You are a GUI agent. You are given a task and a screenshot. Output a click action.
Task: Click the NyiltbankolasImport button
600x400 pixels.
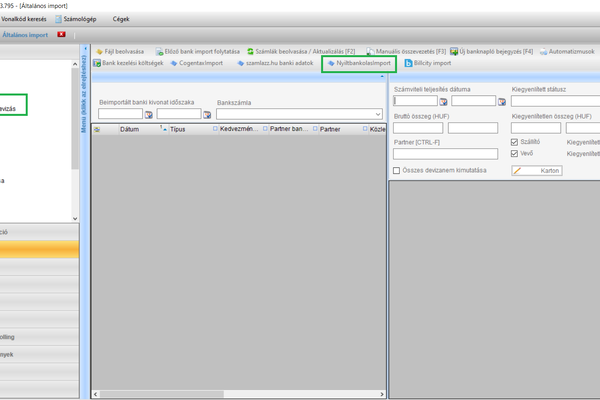359,64
